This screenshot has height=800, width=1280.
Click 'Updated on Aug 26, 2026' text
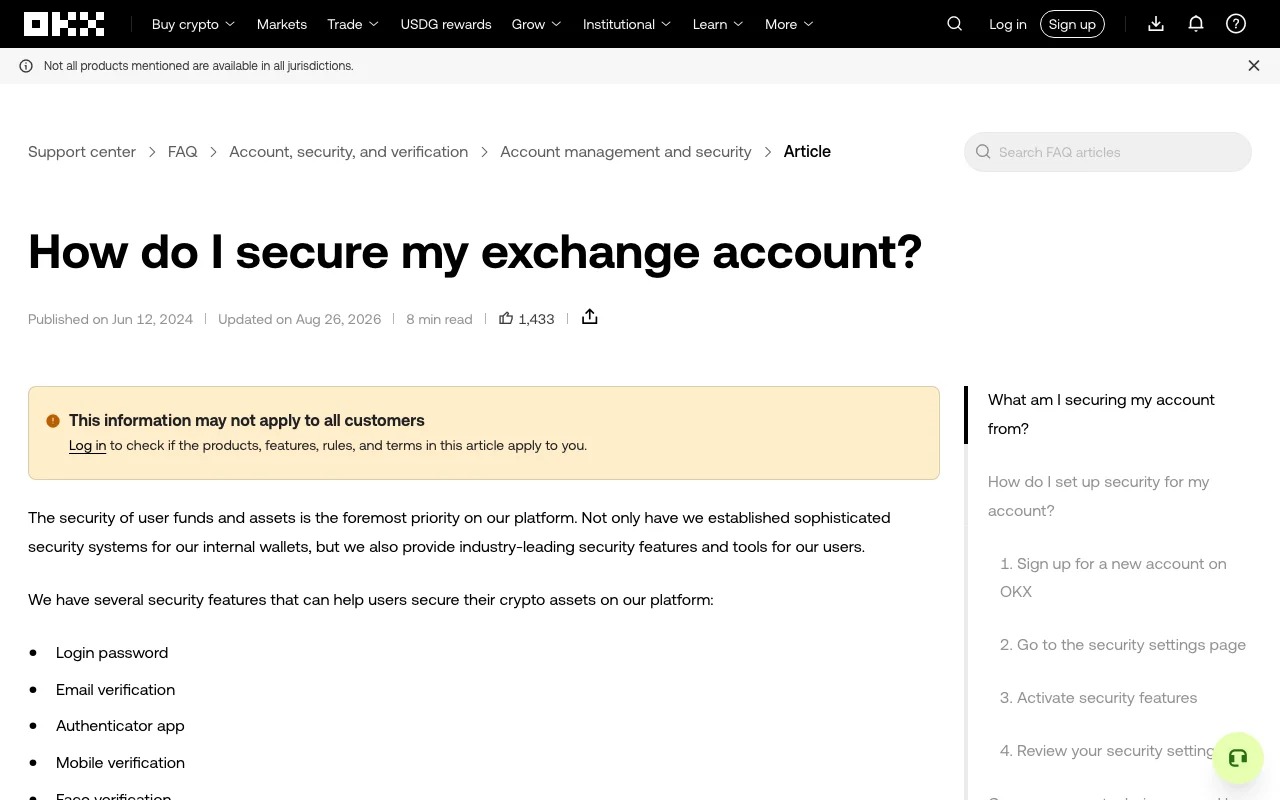point(299,319)
